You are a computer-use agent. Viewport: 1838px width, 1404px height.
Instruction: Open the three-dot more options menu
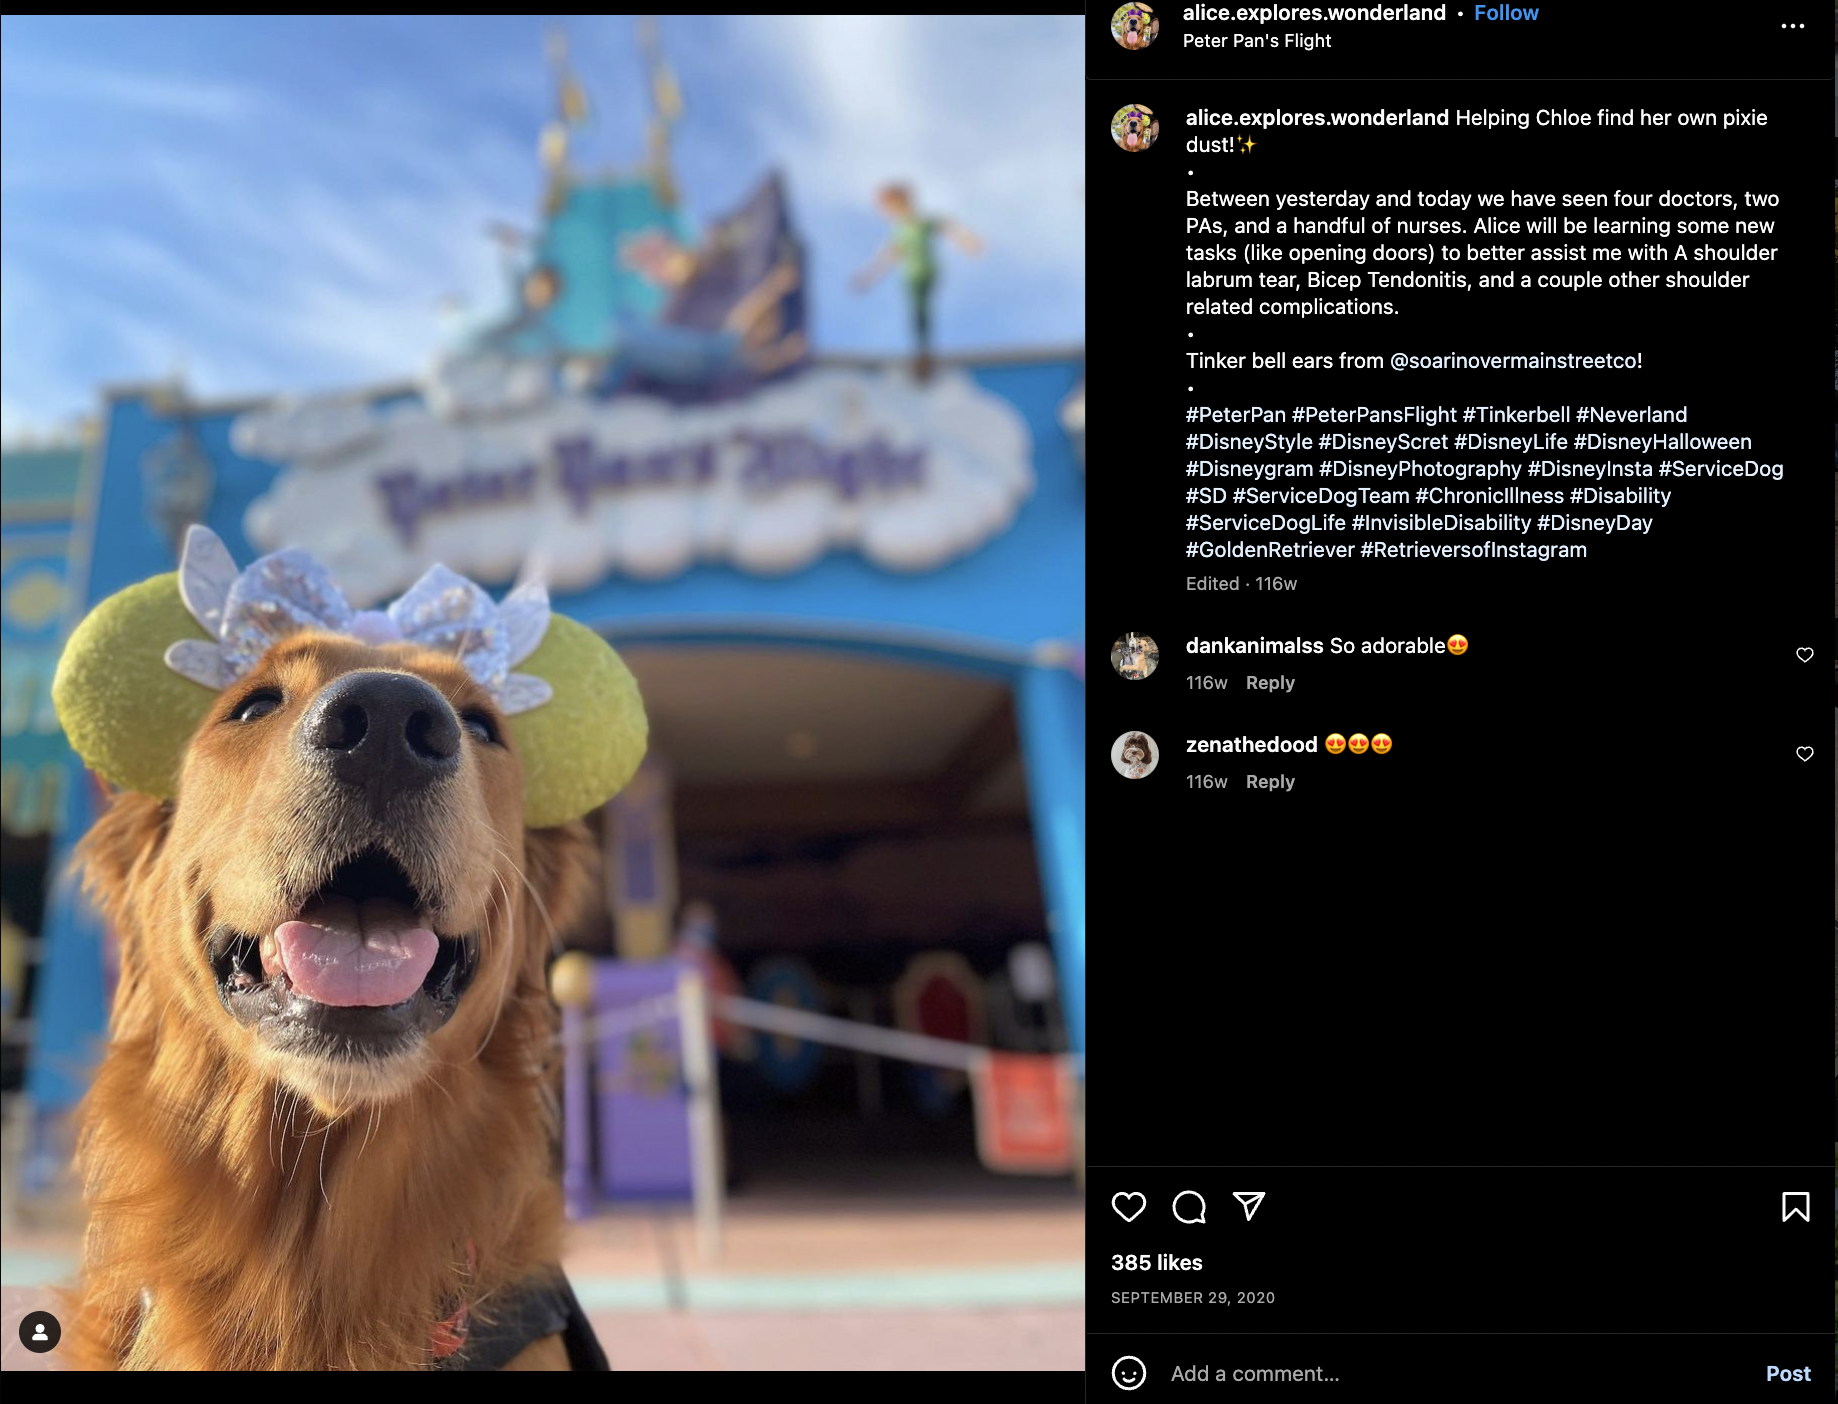click(x=1793, y=26)
